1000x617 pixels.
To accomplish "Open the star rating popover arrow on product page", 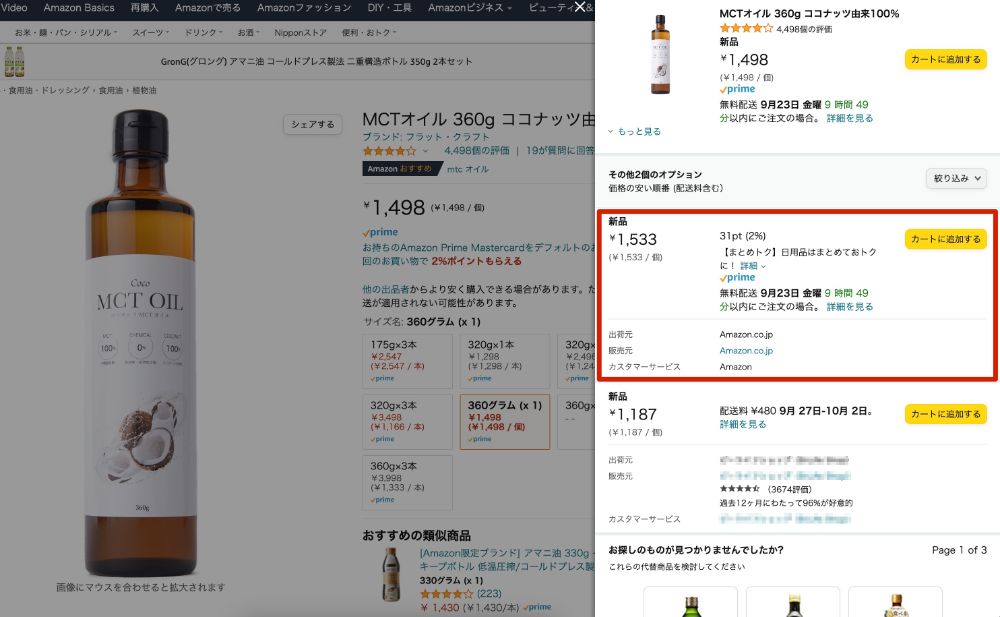I will pyautogui.click(x=425, y=151).
